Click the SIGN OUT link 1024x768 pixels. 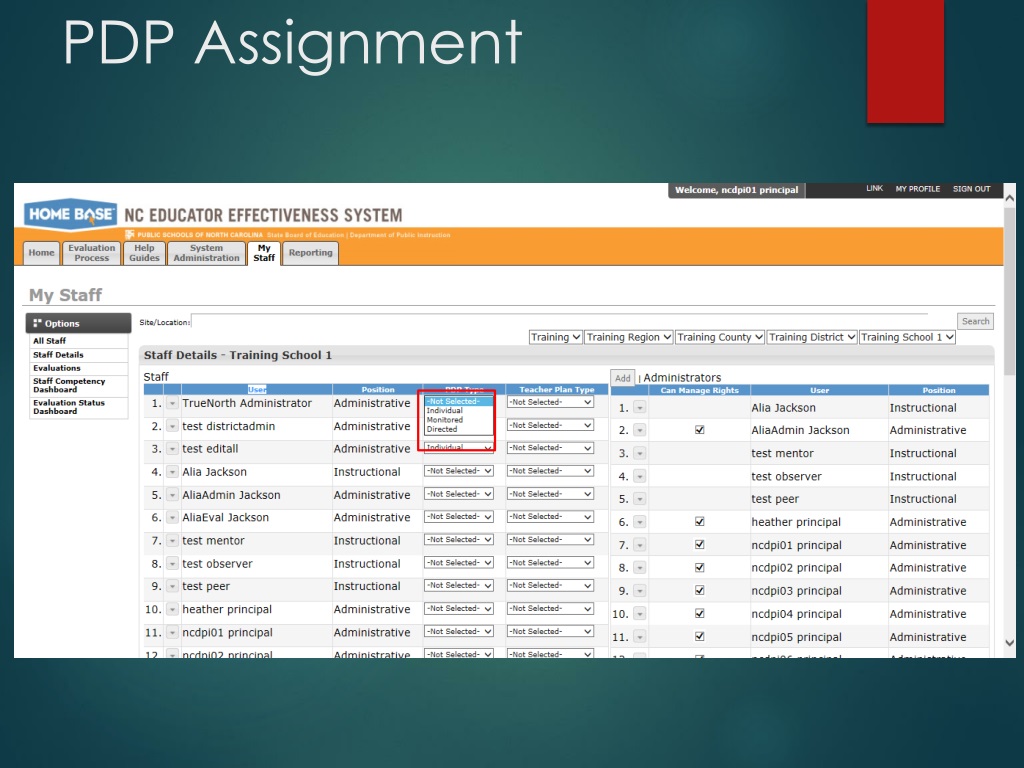tap(971, 189)
